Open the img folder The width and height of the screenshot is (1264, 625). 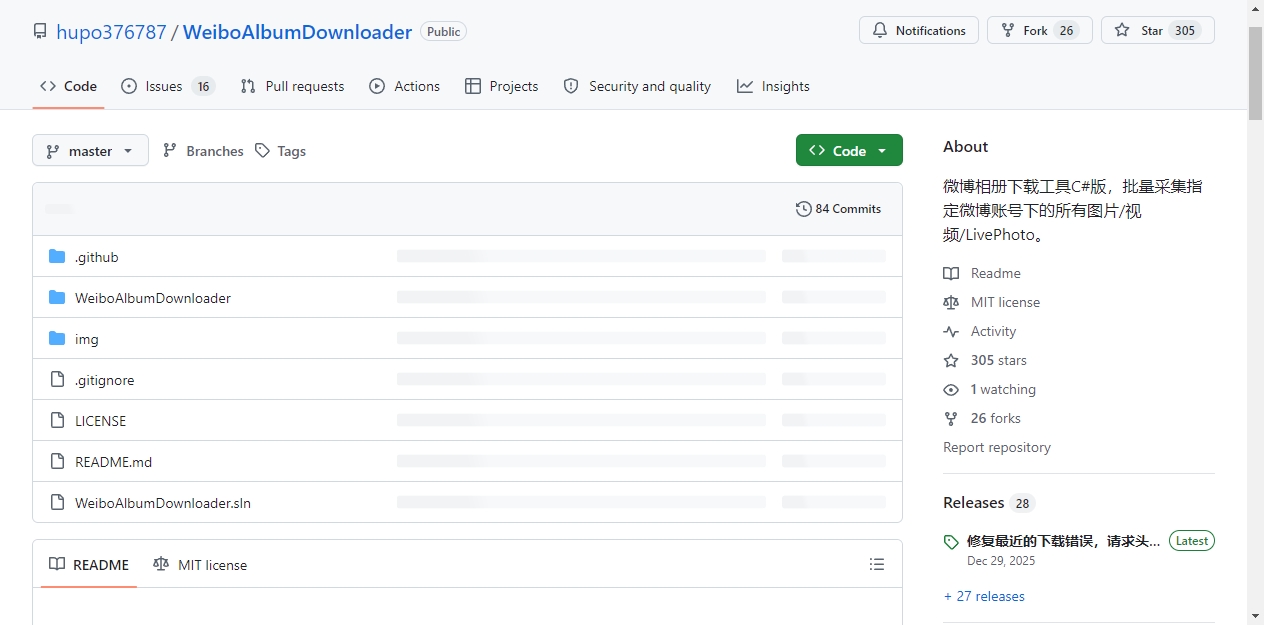coord(87,339)
